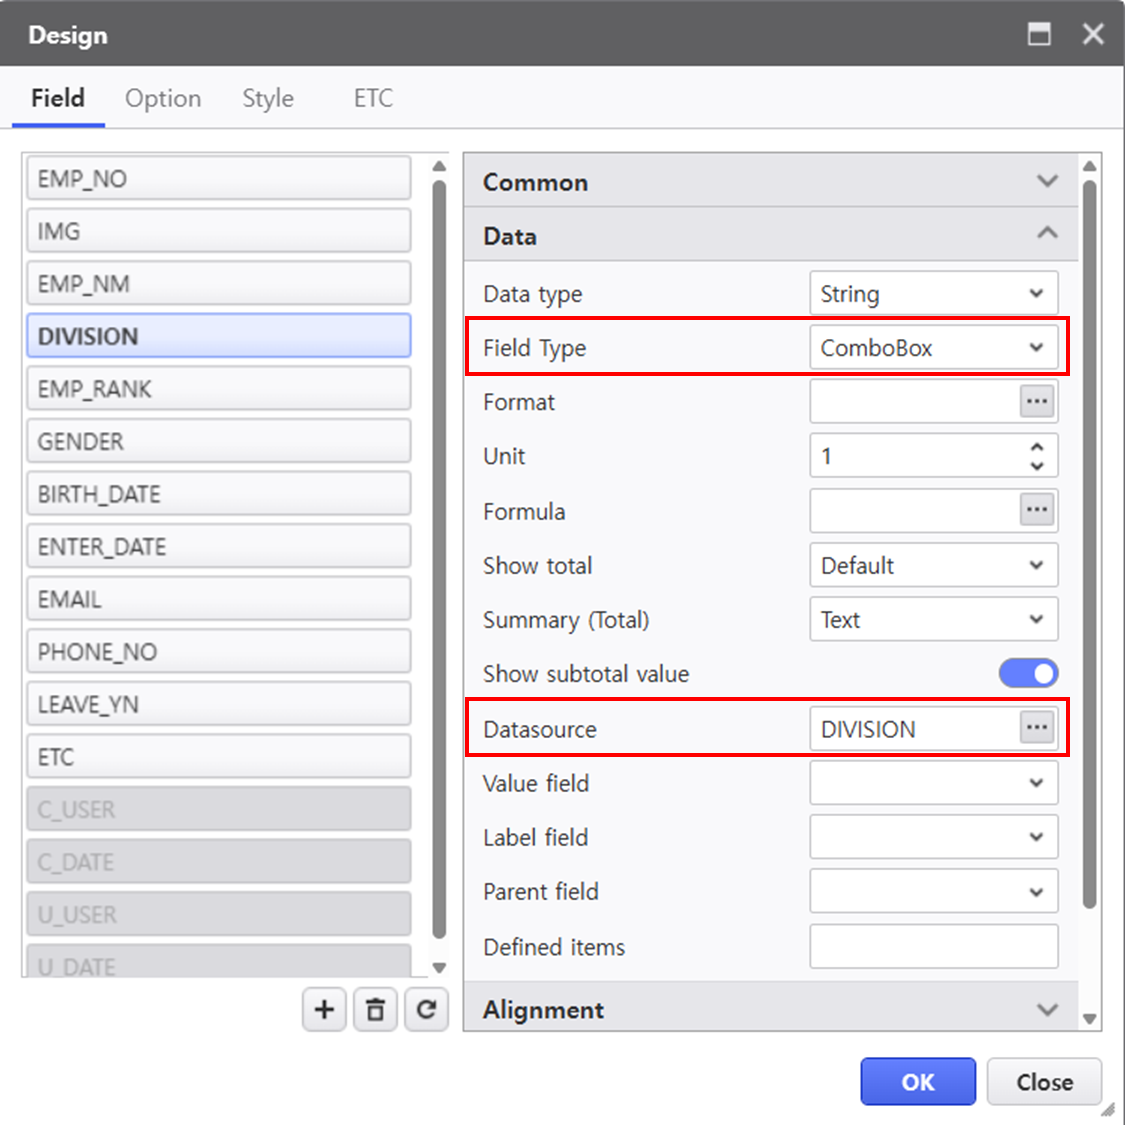Click the Defined items input box
This screenshot has width=1125, height=1125.
[933, 946]
